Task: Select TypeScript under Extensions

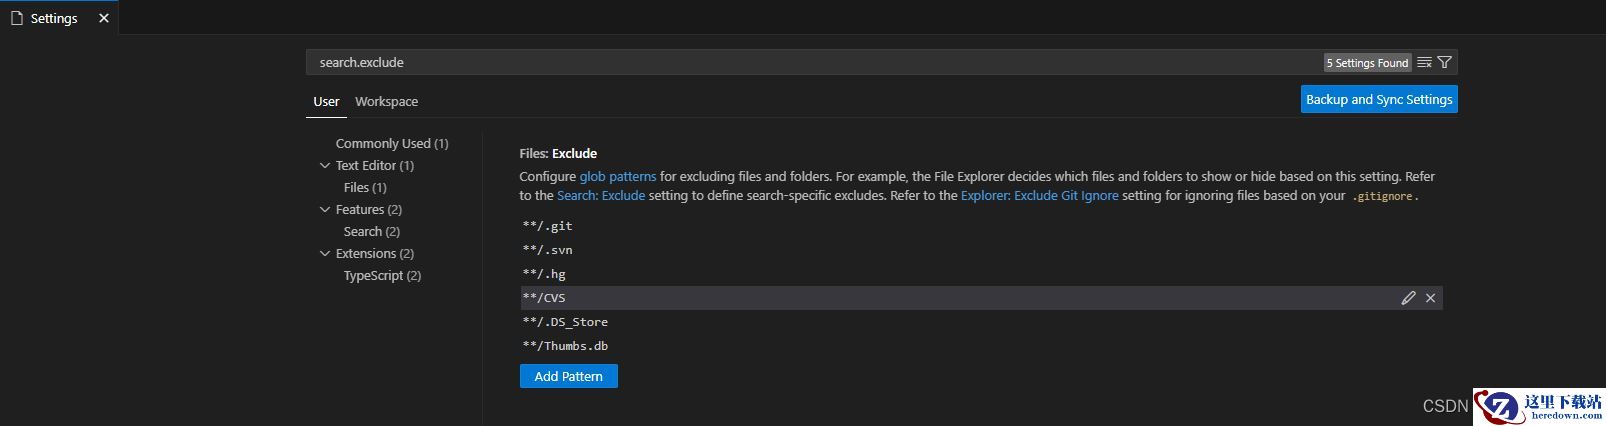Action: point(382,275)
